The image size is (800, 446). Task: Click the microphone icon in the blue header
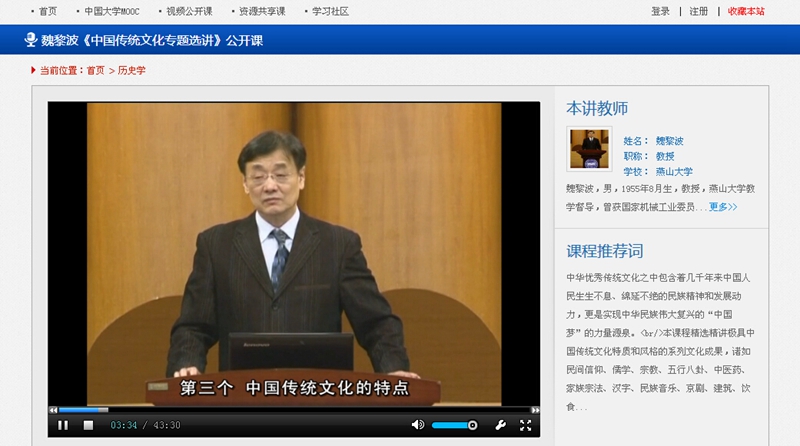coord(31,40)
